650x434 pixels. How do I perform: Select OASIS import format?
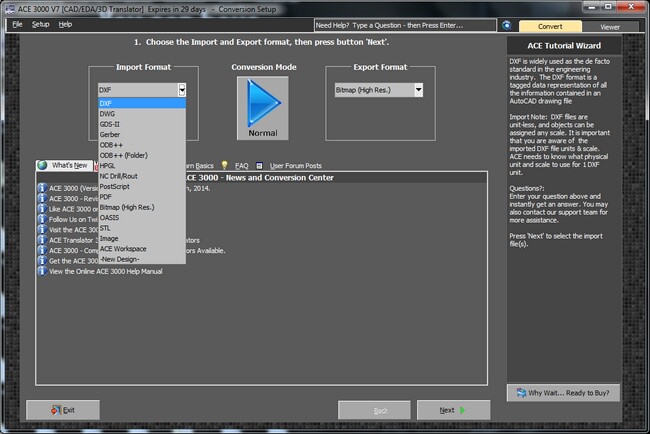coord(142,218)
